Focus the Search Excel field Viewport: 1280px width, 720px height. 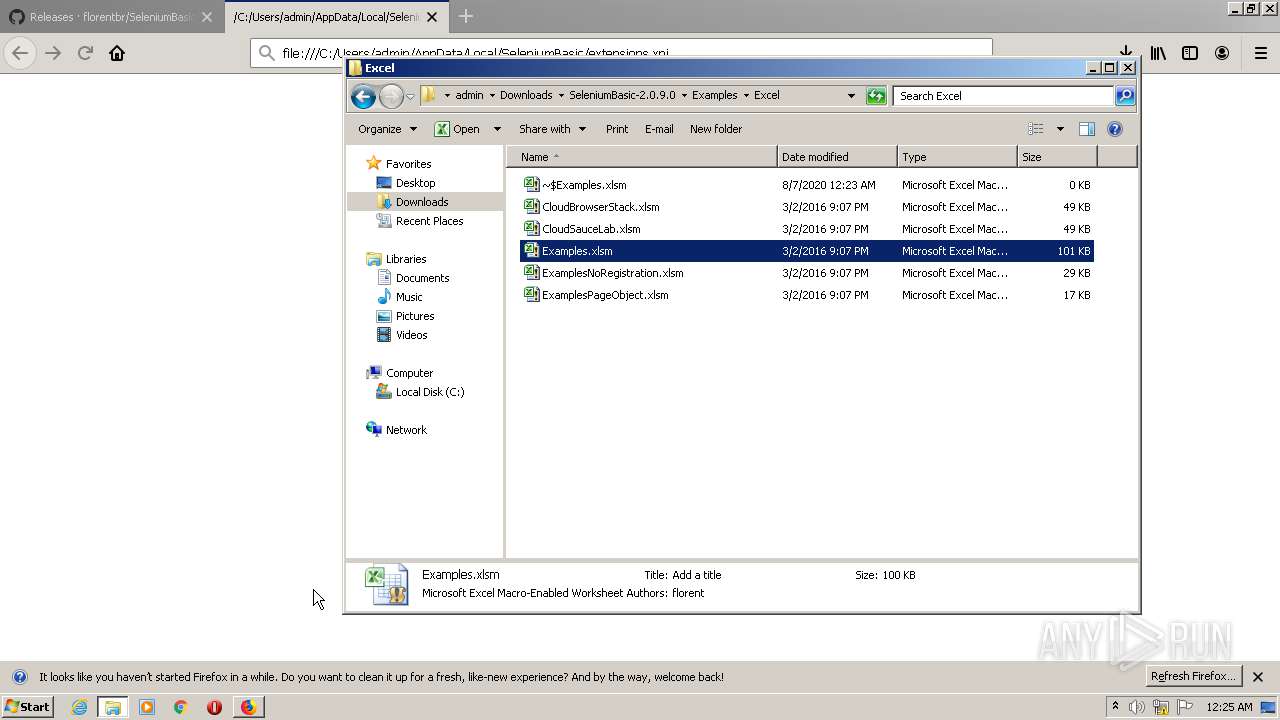click(x=1003, y=96)
